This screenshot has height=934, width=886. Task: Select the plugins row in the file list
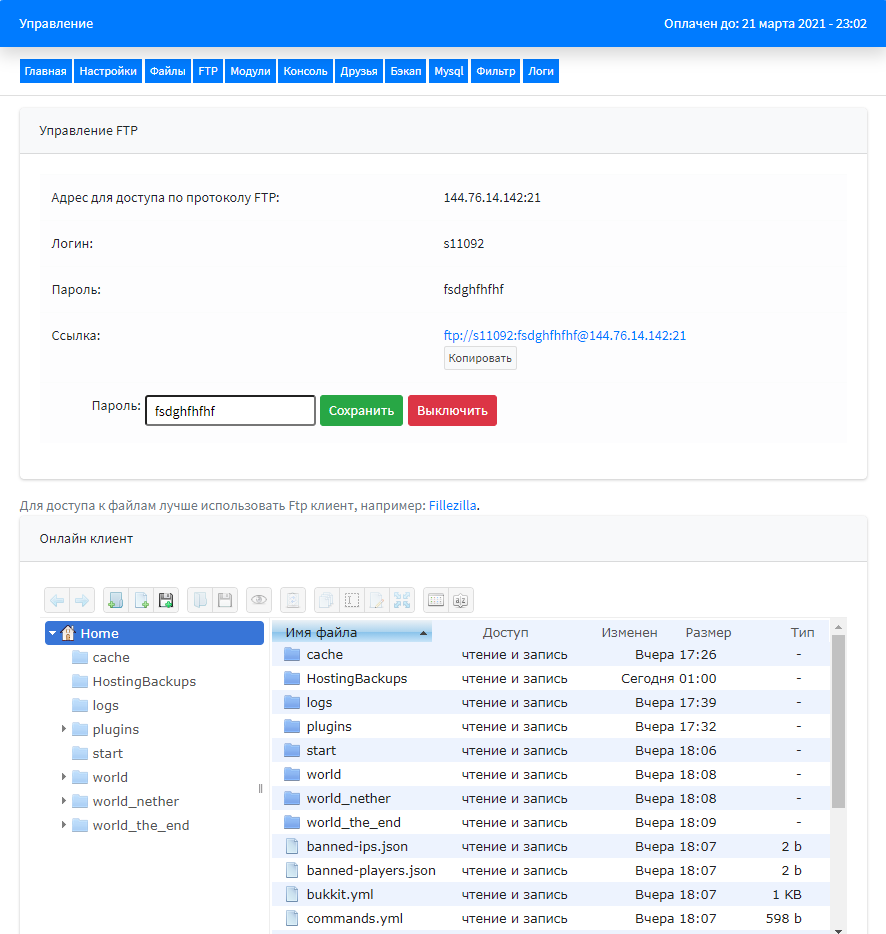(551, 726)
